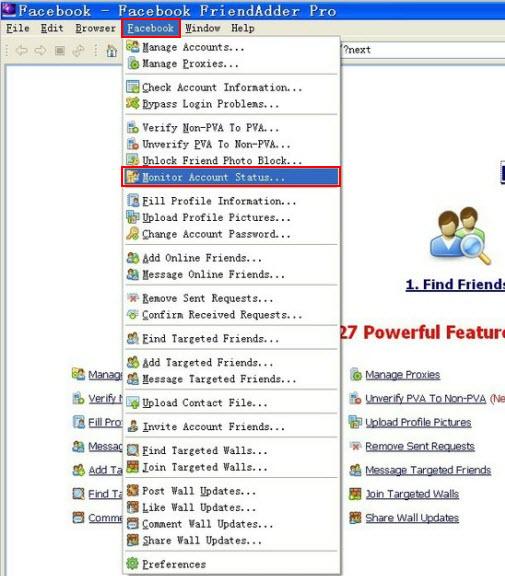Image resolution: width=505 pixels, height=576 pixels.
Task: Click the Home toolbar icon
Action: coord(112,50)
